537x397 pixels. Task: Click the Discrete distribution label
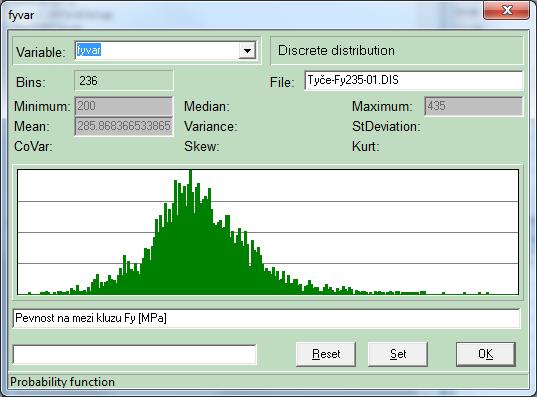click(336, 51)
